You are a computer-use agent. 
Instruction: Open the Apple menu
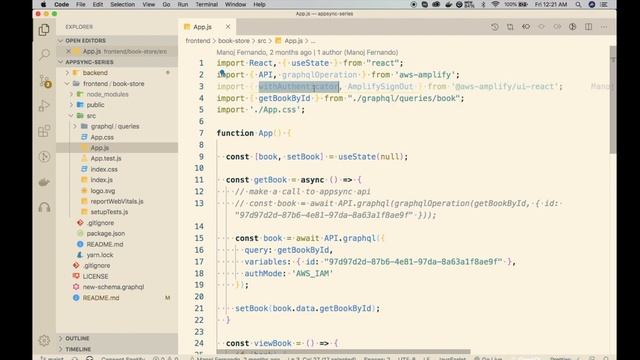point(43,4)
